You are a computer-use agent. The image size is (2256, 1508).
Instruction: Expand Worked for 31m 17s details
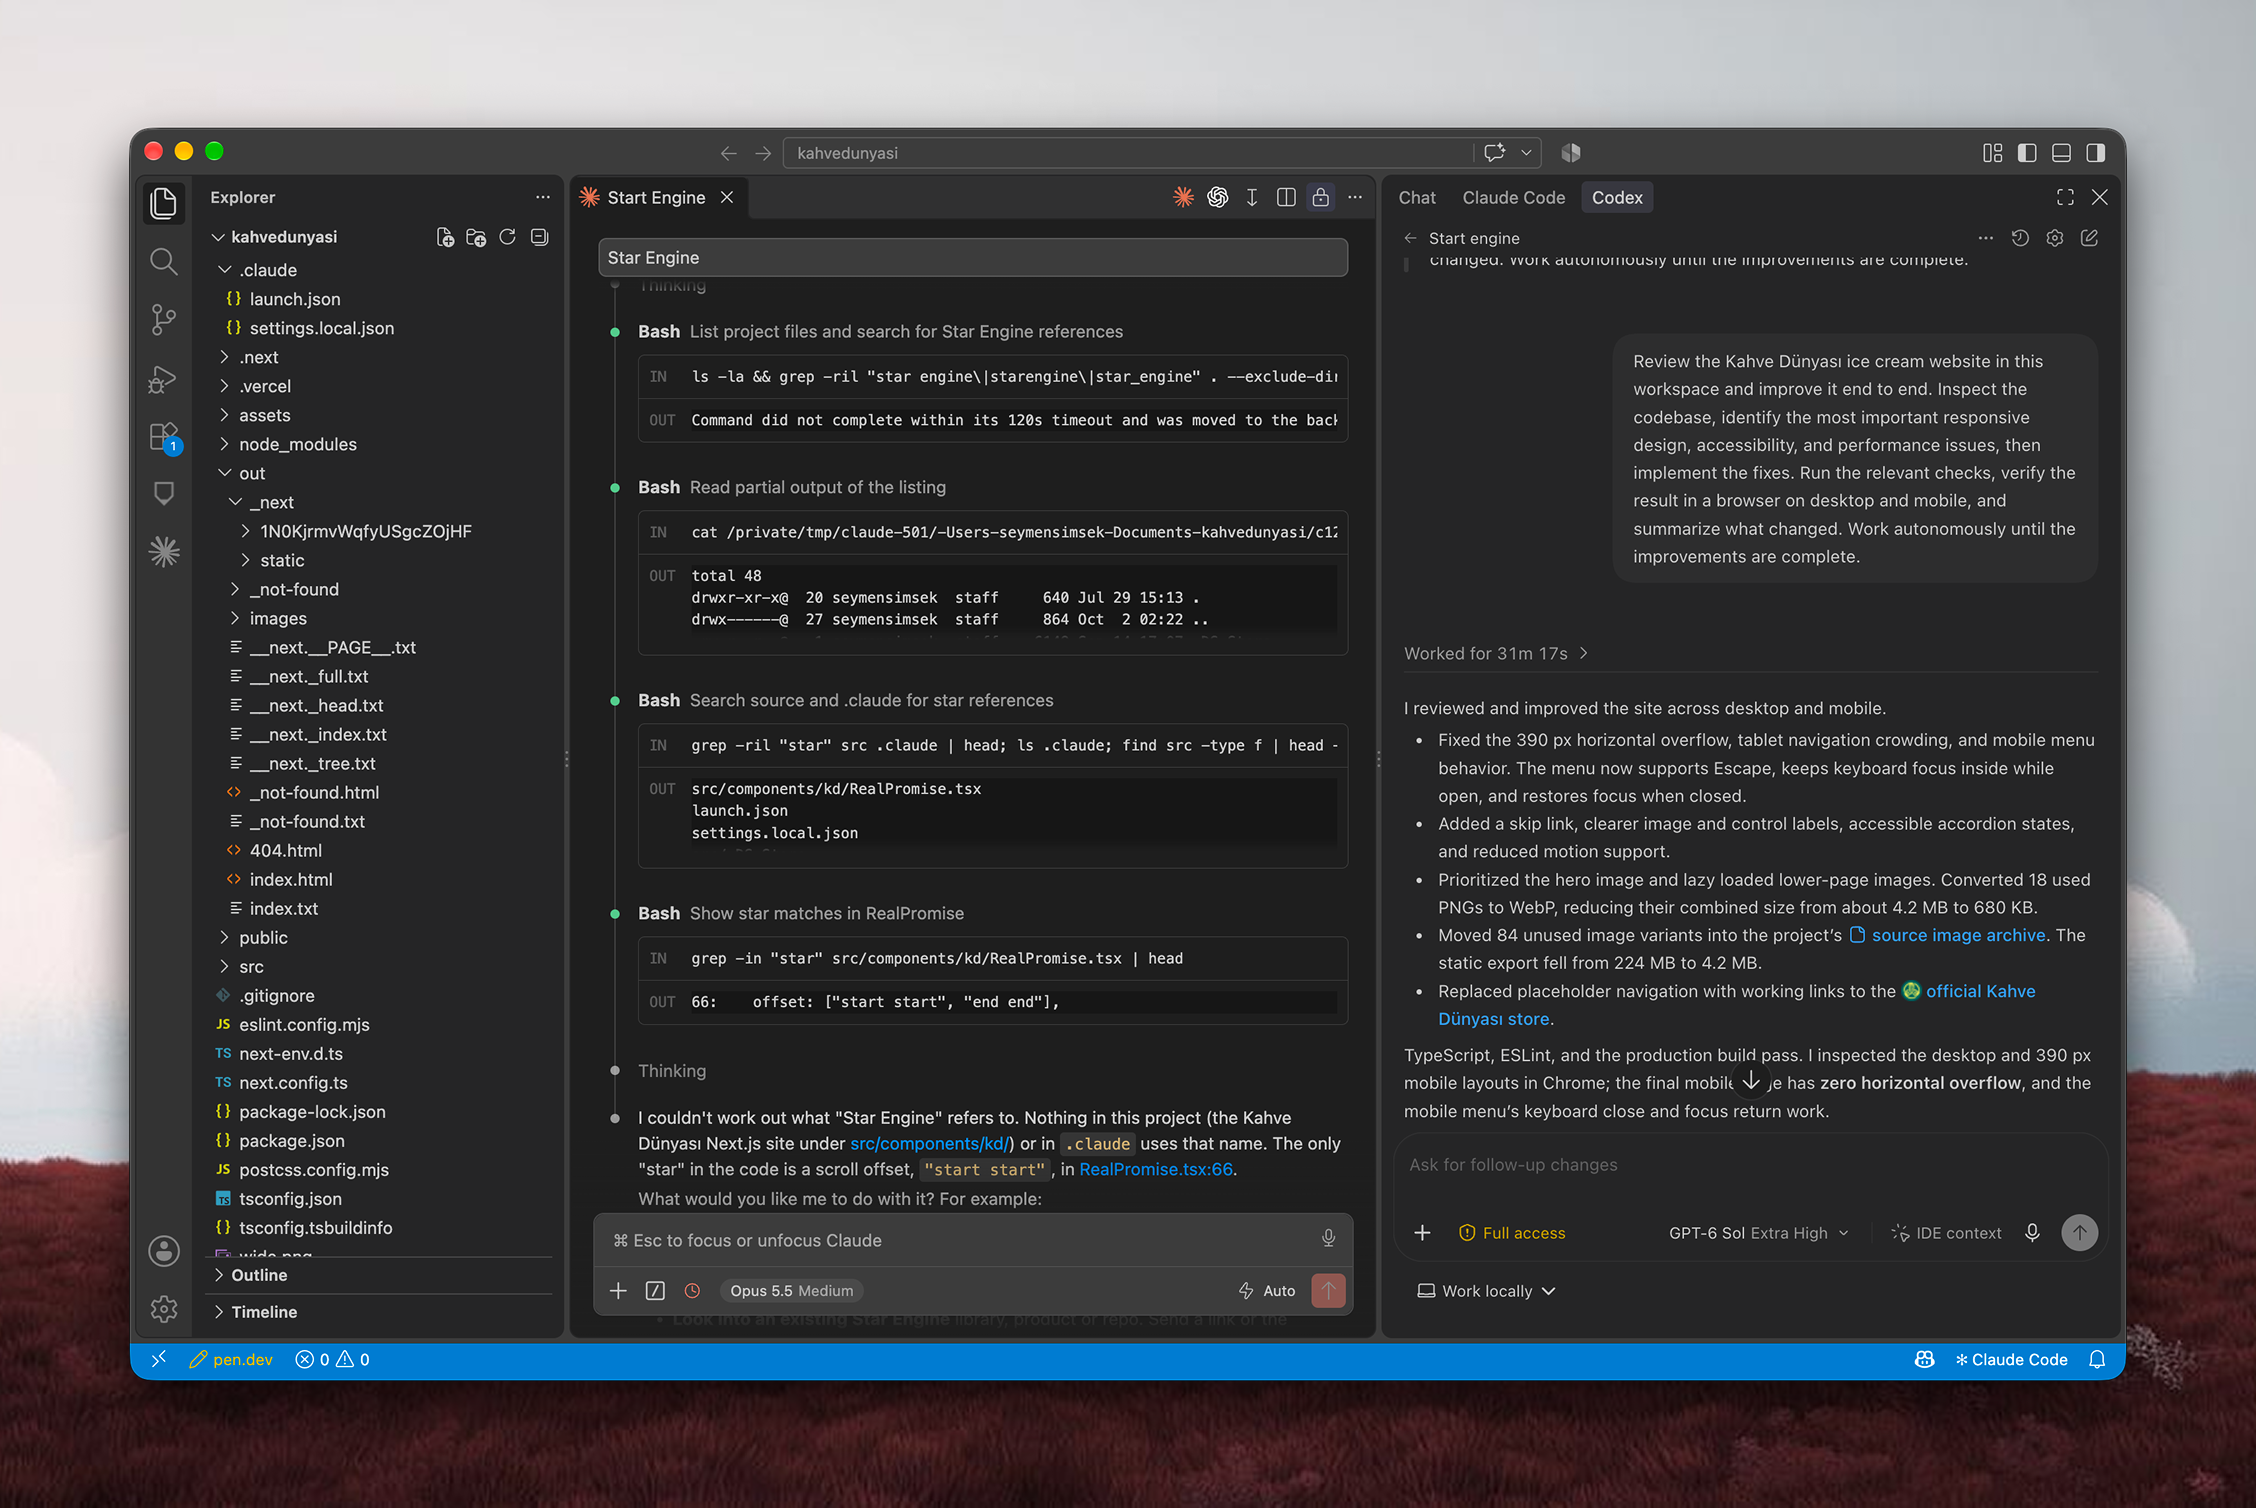point(1496,653)
